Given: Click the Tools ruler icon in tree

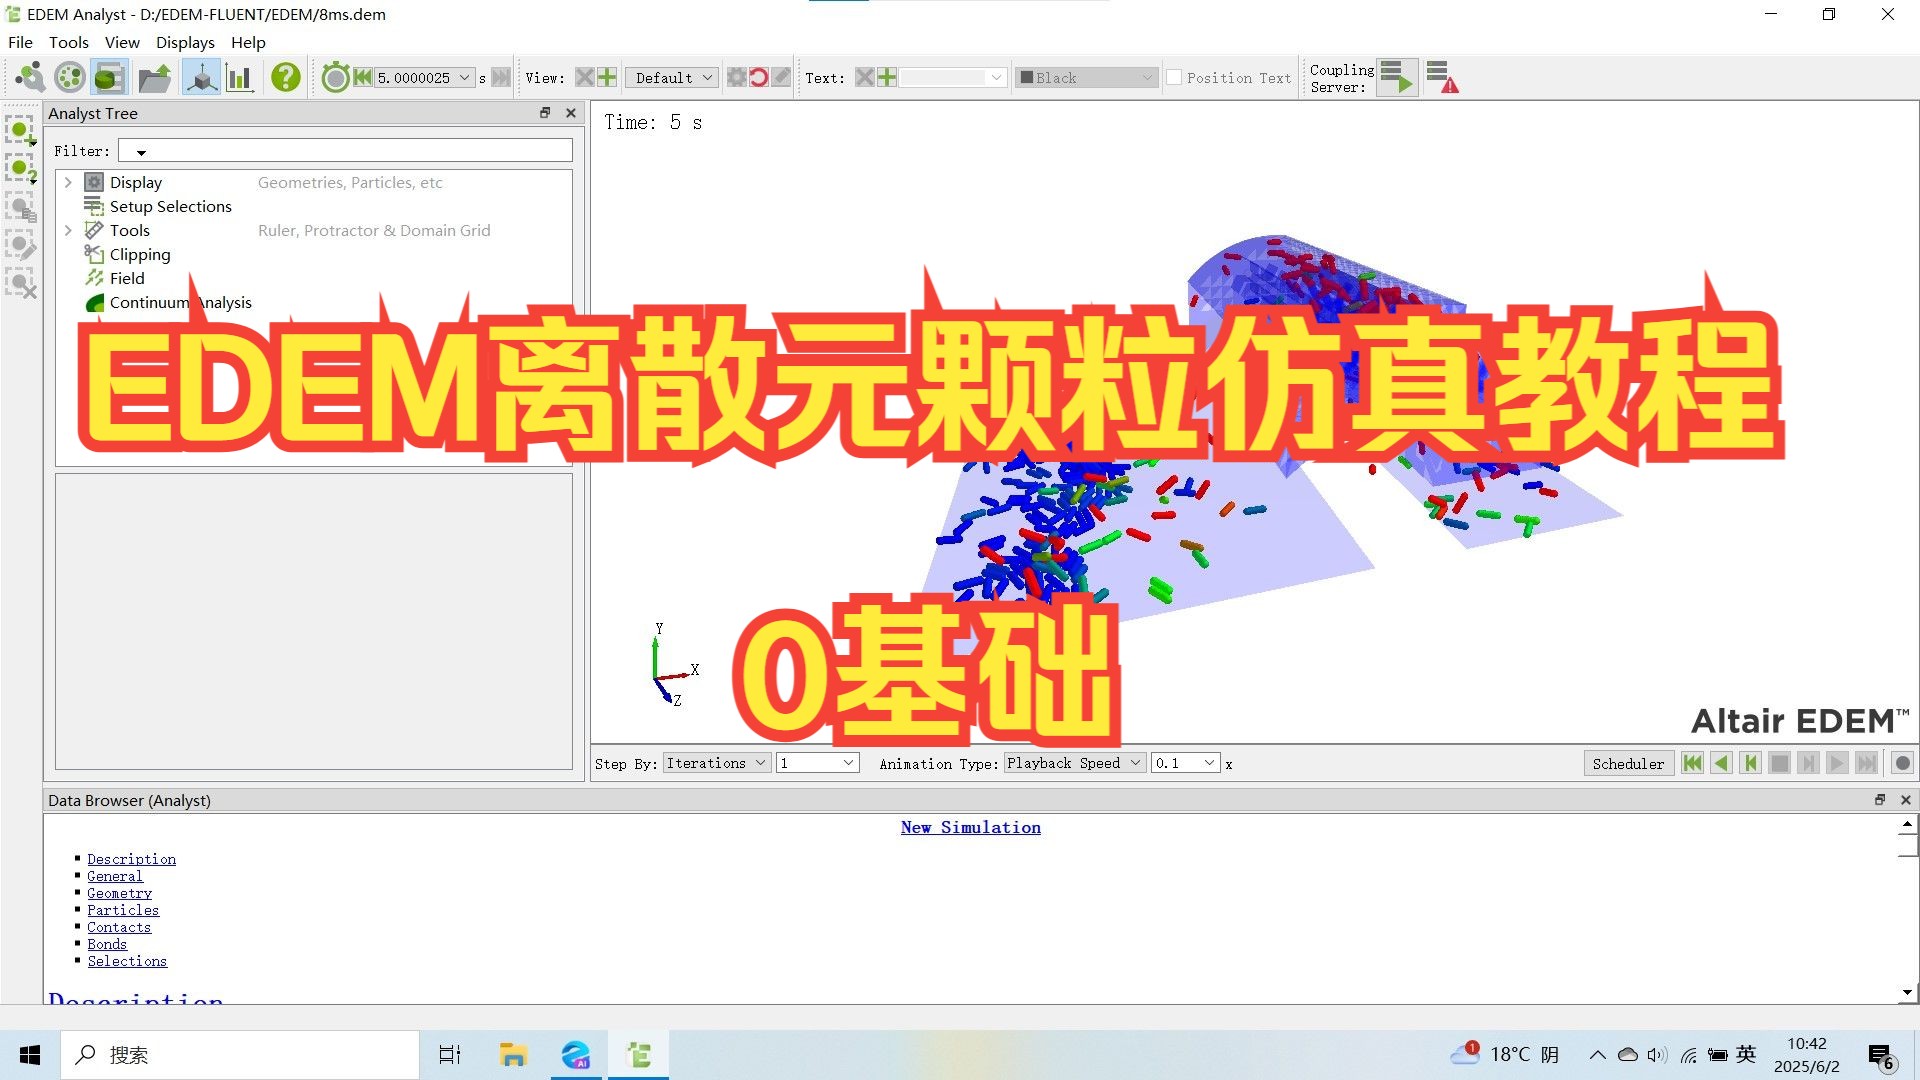Looking at the screenshot, I should pyautogui.click(x=94, y=230).
